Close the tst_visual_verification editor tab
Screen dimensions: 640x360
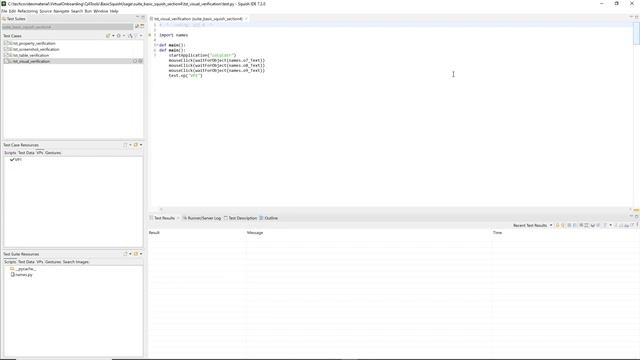click(246, 19)
